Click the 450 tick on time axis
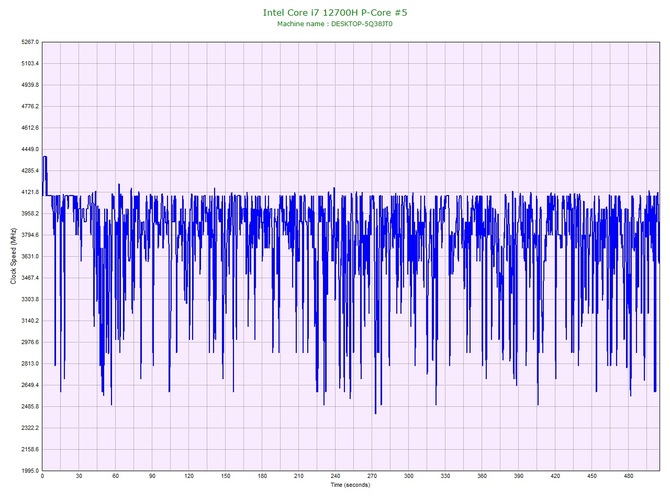Screen dimensions: 670x502 click(x=592, y=476)
